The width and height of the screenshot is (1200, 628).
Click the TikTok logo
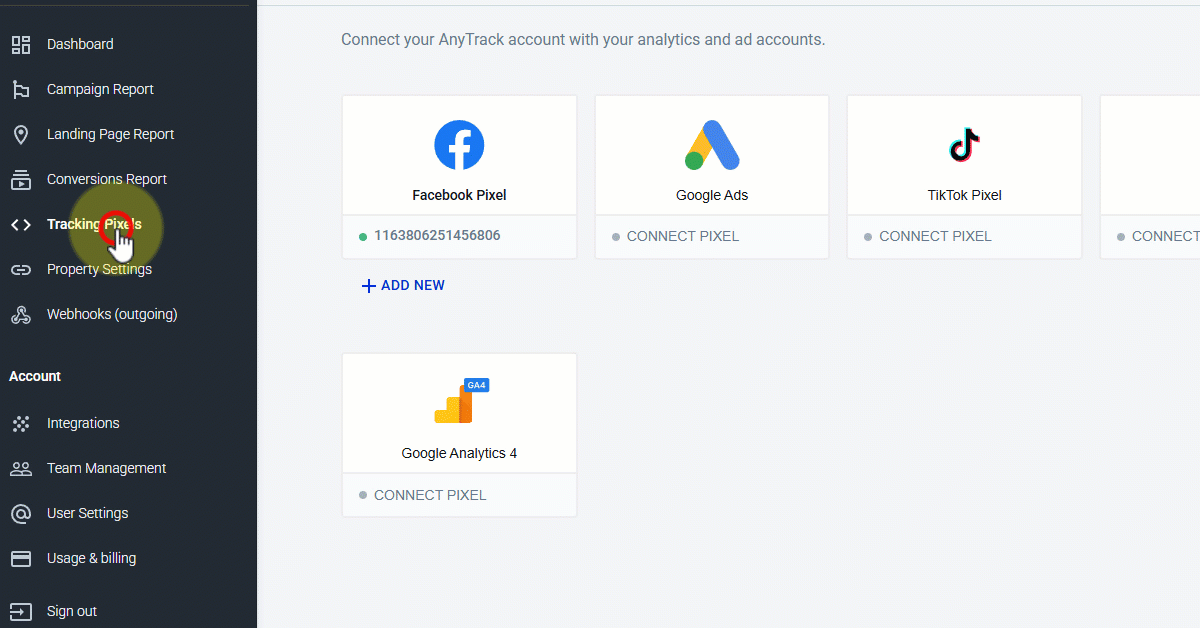[x=964, y=145]
